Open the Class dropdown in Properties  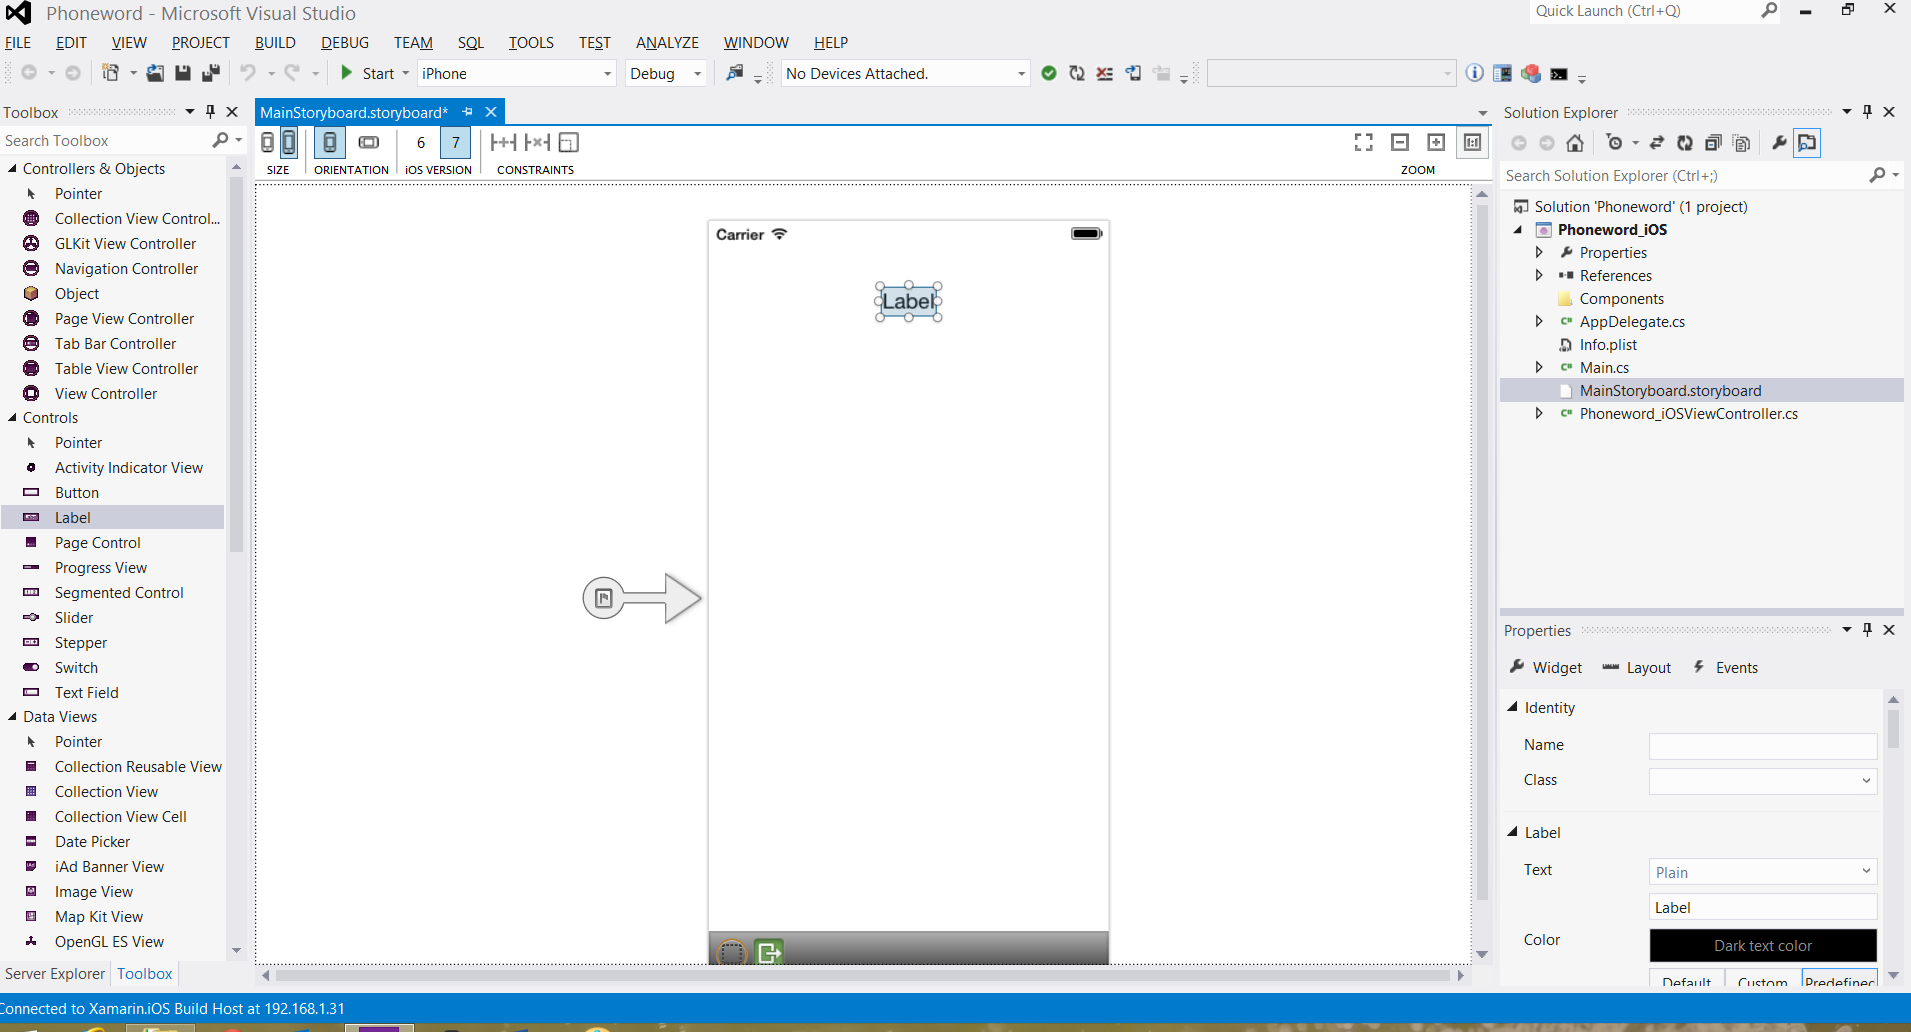click(1865, 781)
